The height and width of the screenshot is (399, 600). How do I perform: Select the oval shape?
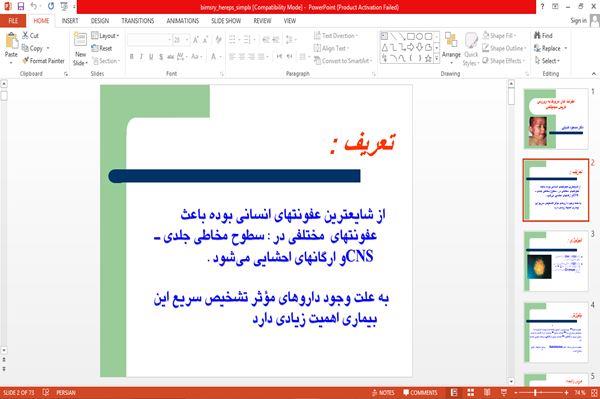coord(419,36)
